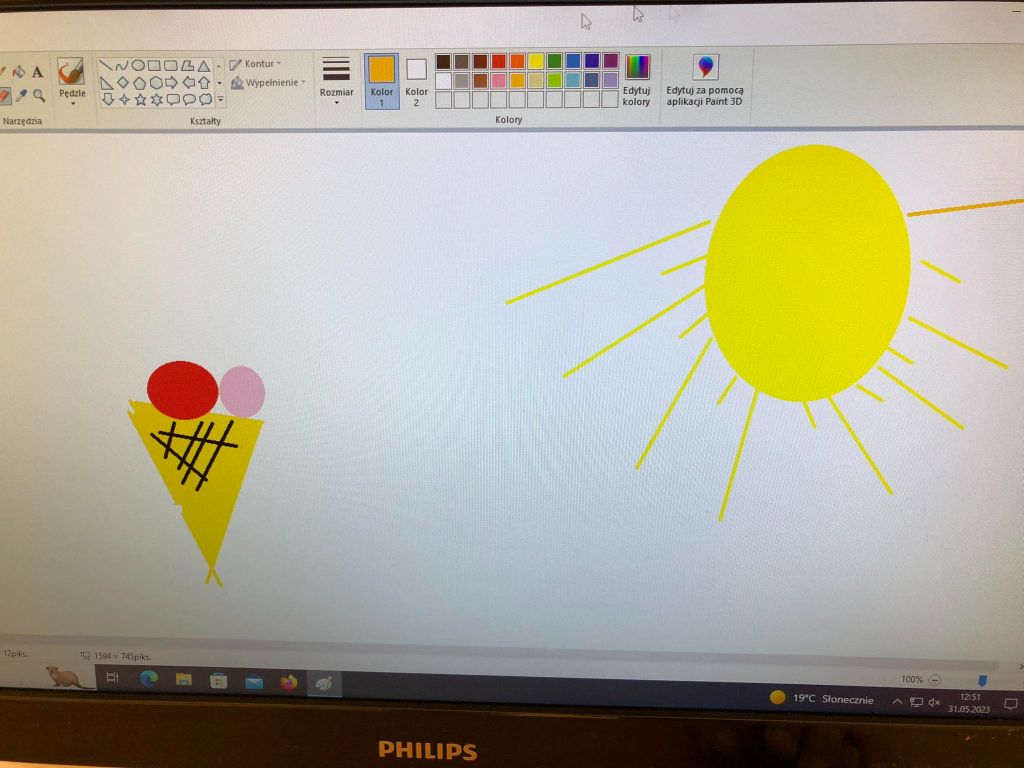Open the Wypełnienie fill dropdown
The image size is (1024, 768).
(x=268, y=82)
